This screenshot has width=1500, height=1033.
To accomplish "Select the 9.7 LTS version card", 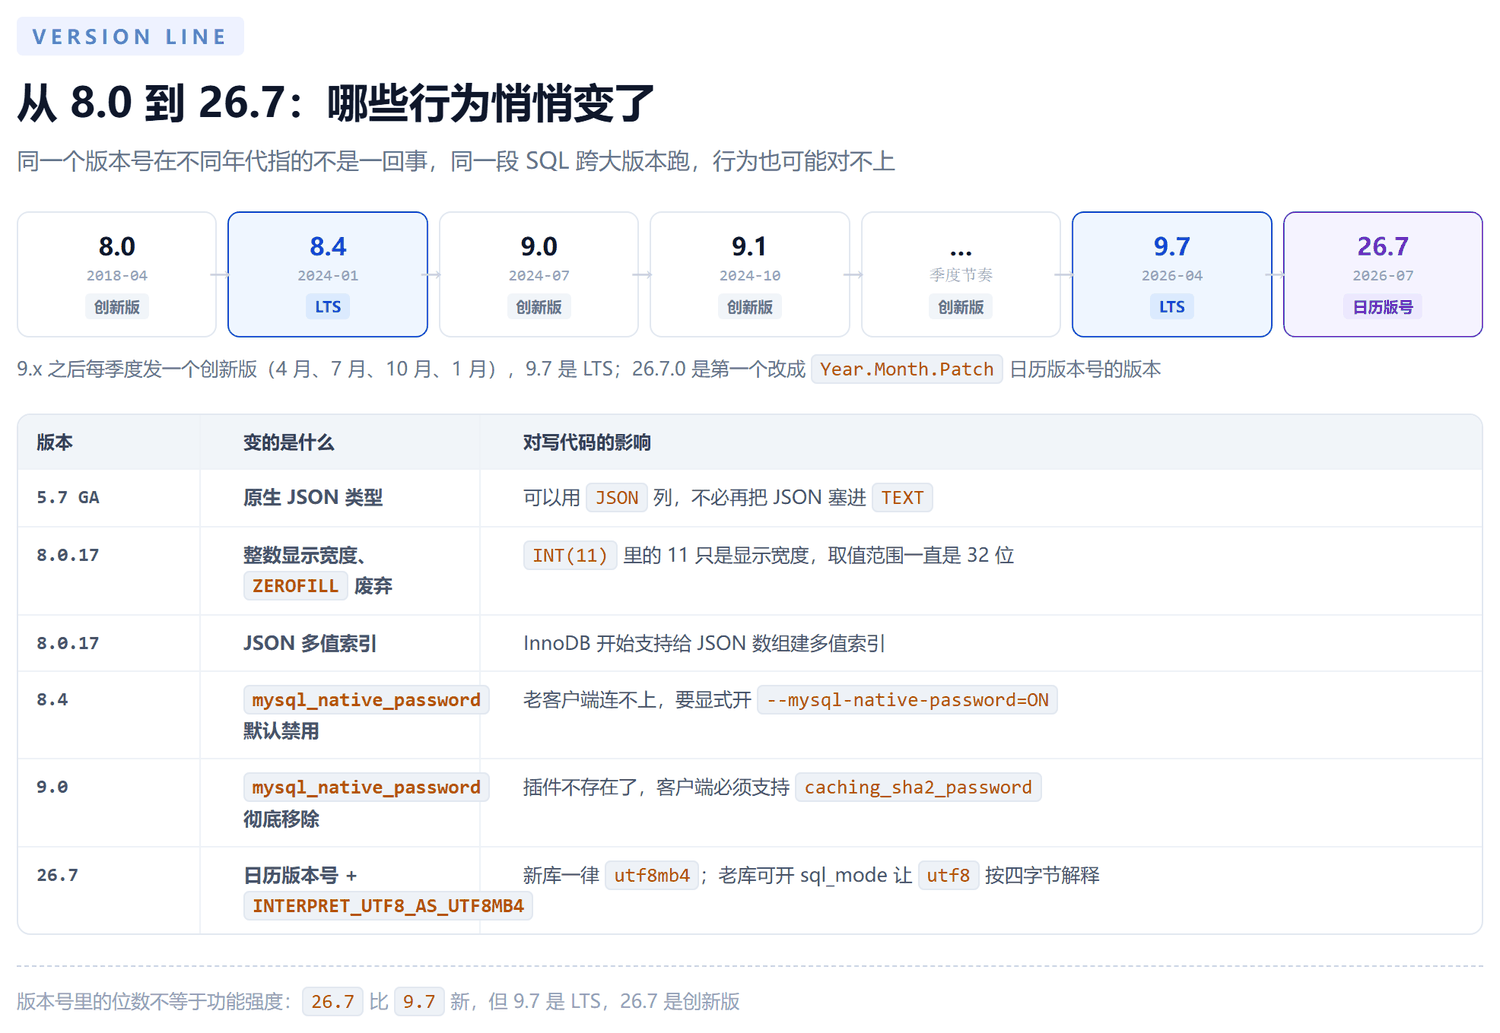I will coord(1172,274).
